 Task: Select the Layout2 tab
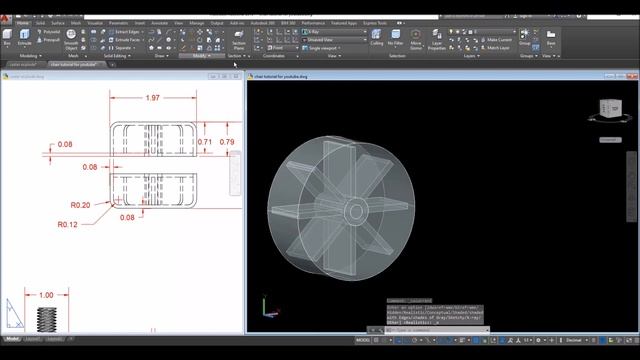point(54,339)
